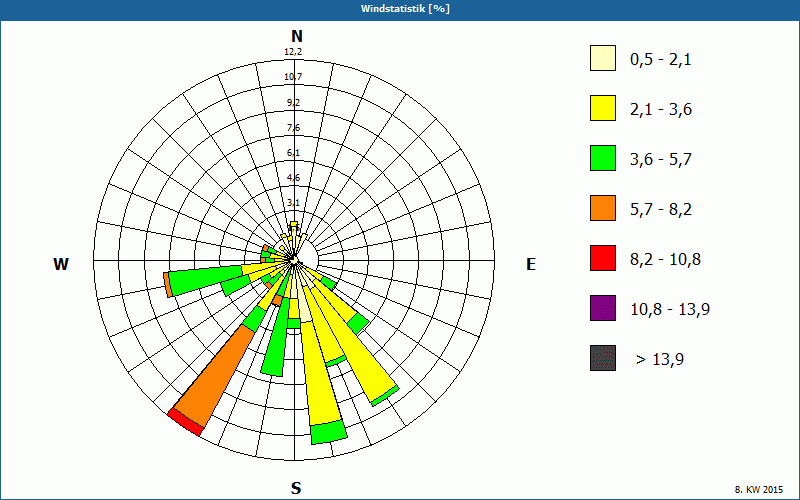Screen dimensions: 800x500
Task: Click the E compass label
Action: tap(531, 264)
